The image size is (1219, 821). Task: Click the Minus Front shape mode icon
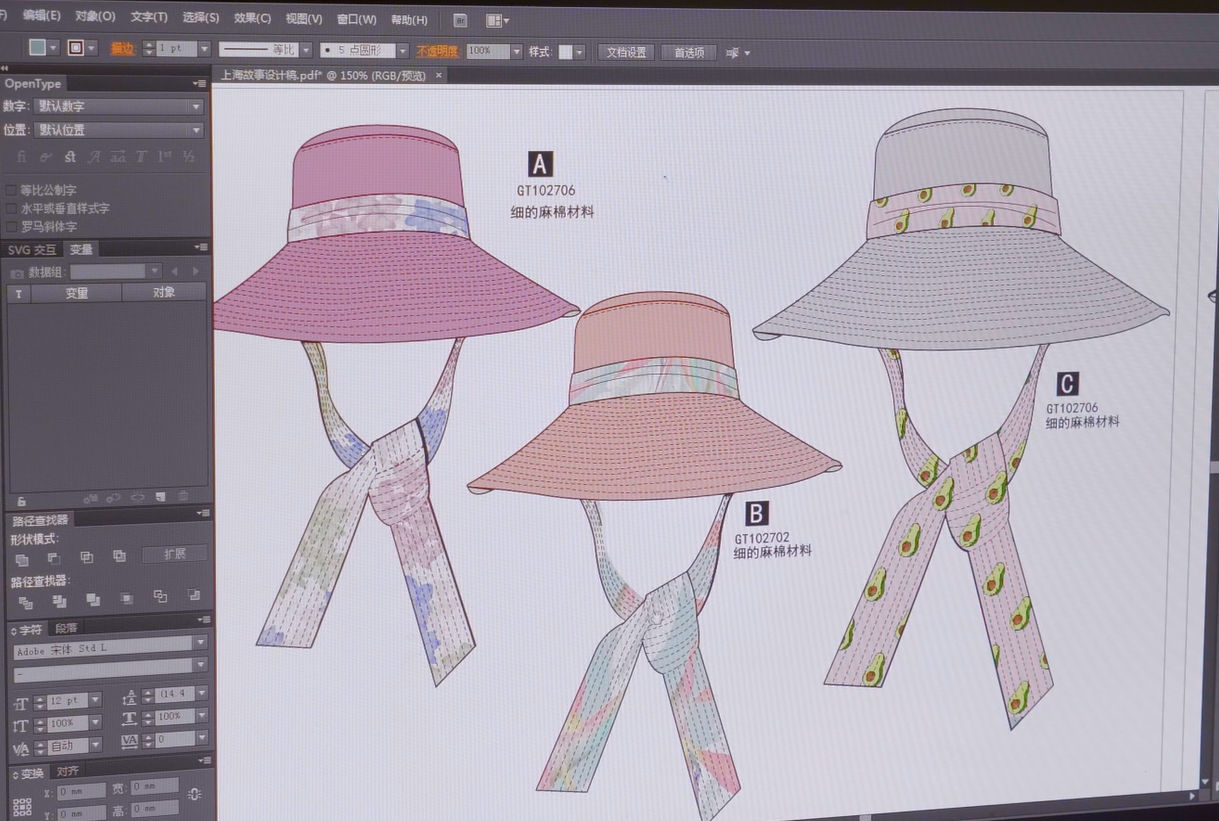[x=54, y=557]
